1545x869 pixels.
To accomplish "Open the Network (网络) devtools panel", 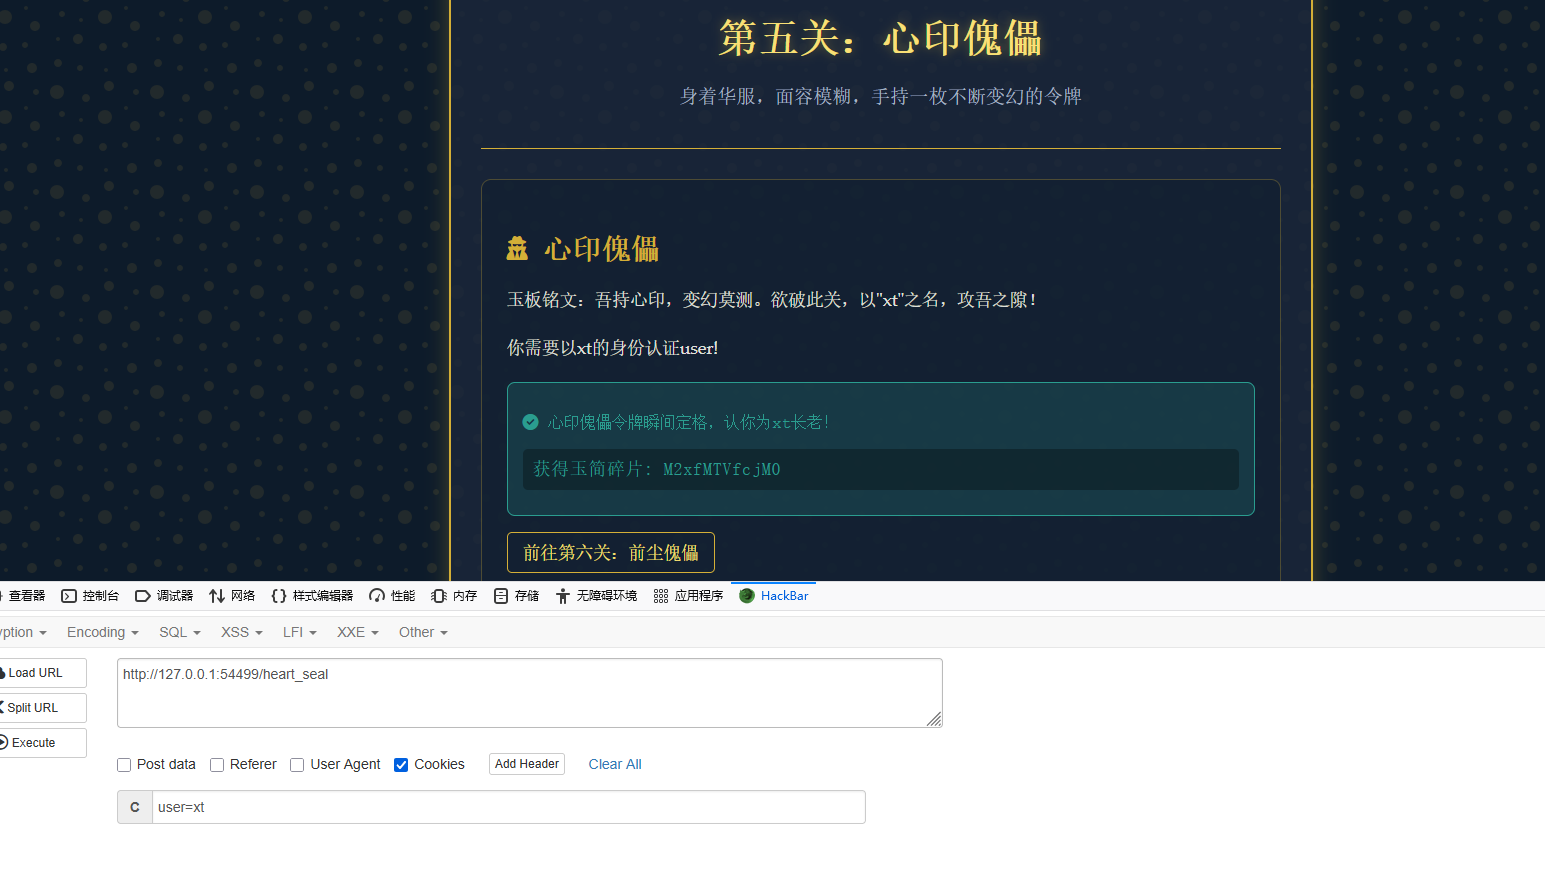I will [232, 596].
